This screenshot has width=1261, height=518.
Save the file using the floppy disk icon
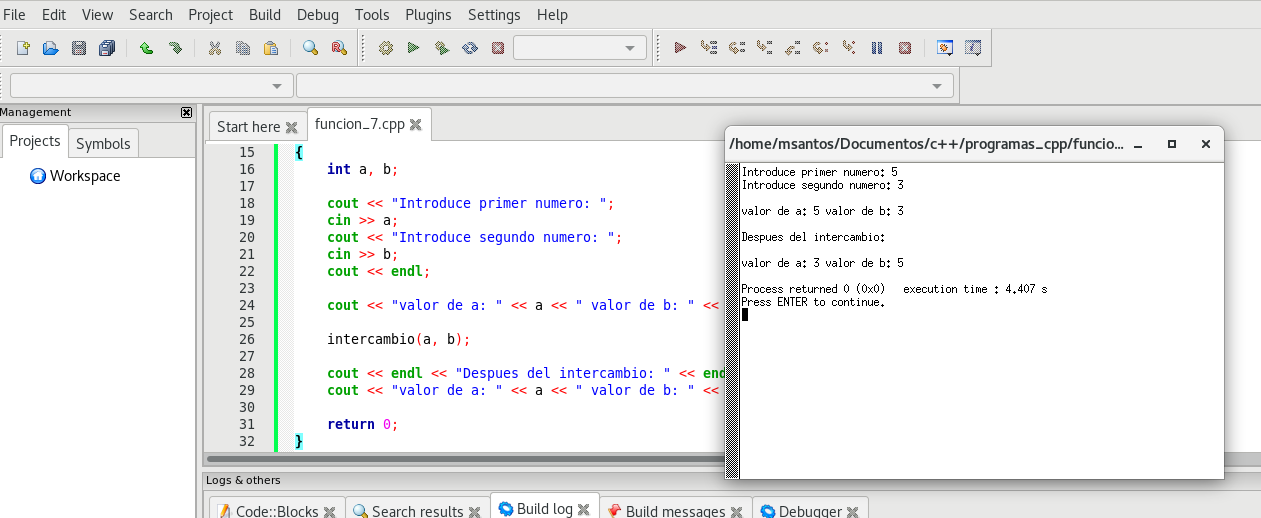coord(79,48)
